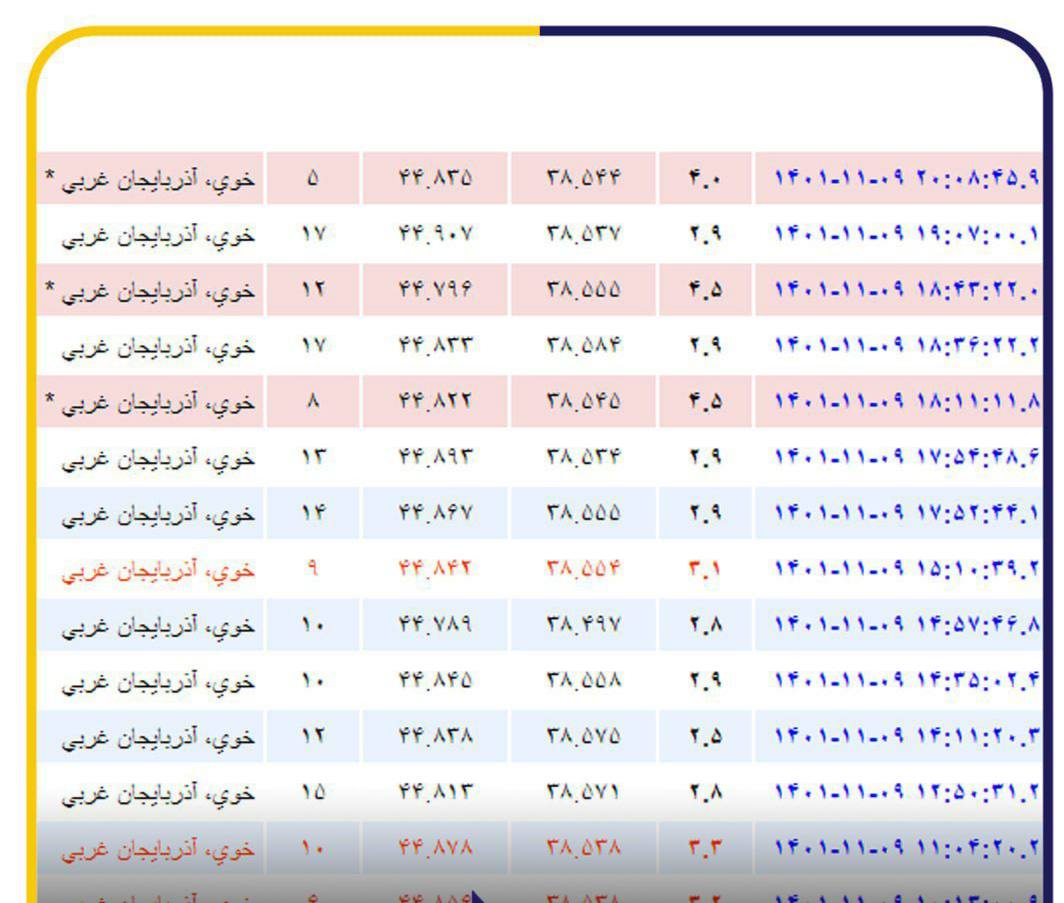Click the red latitude value '۳۸.۵۳۸'
1064x903 pixels.
[x=584, y=847]
